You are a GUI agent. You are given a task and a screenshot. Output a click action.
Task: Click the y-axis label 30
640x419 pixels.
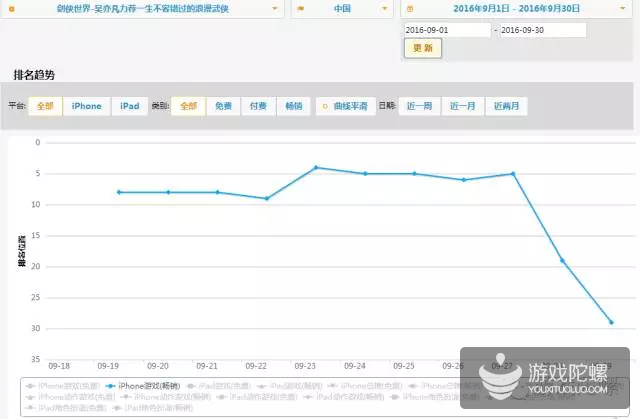point(36,328)
